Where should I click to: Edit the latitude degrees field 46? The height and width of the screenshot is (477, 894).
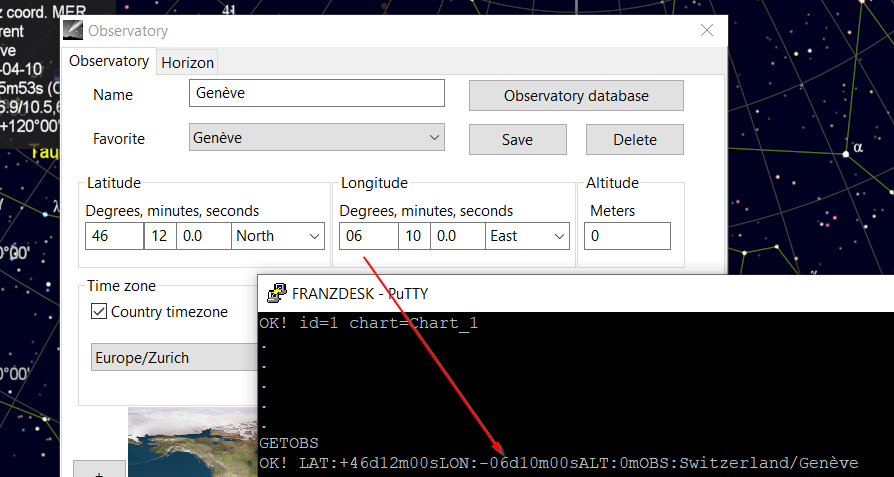114,236
